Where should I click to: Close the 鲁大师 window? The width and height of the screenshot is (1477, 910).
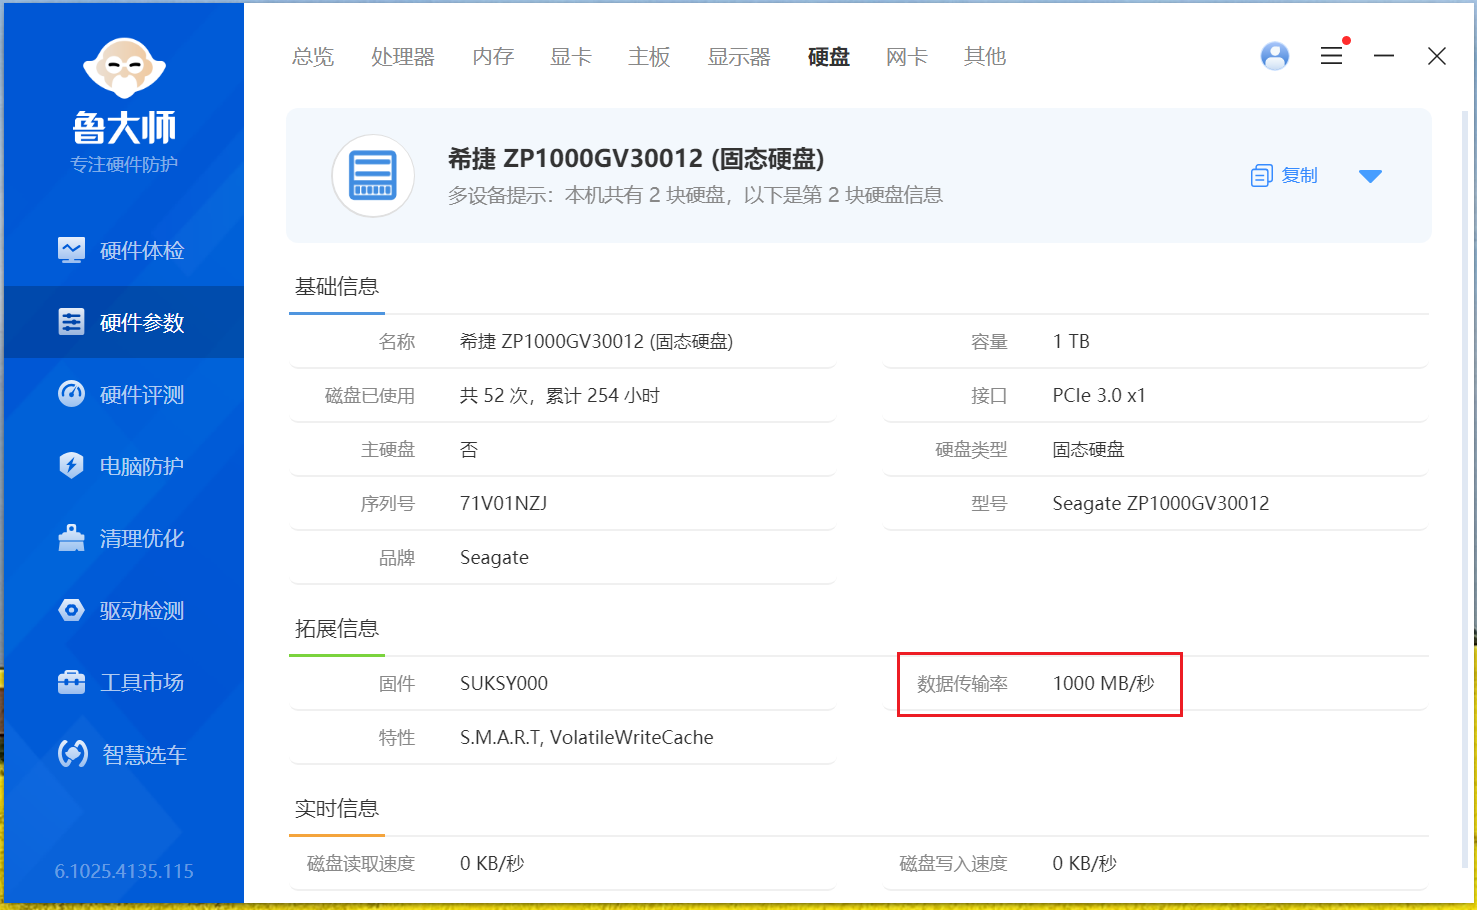tap(1437, 56)
